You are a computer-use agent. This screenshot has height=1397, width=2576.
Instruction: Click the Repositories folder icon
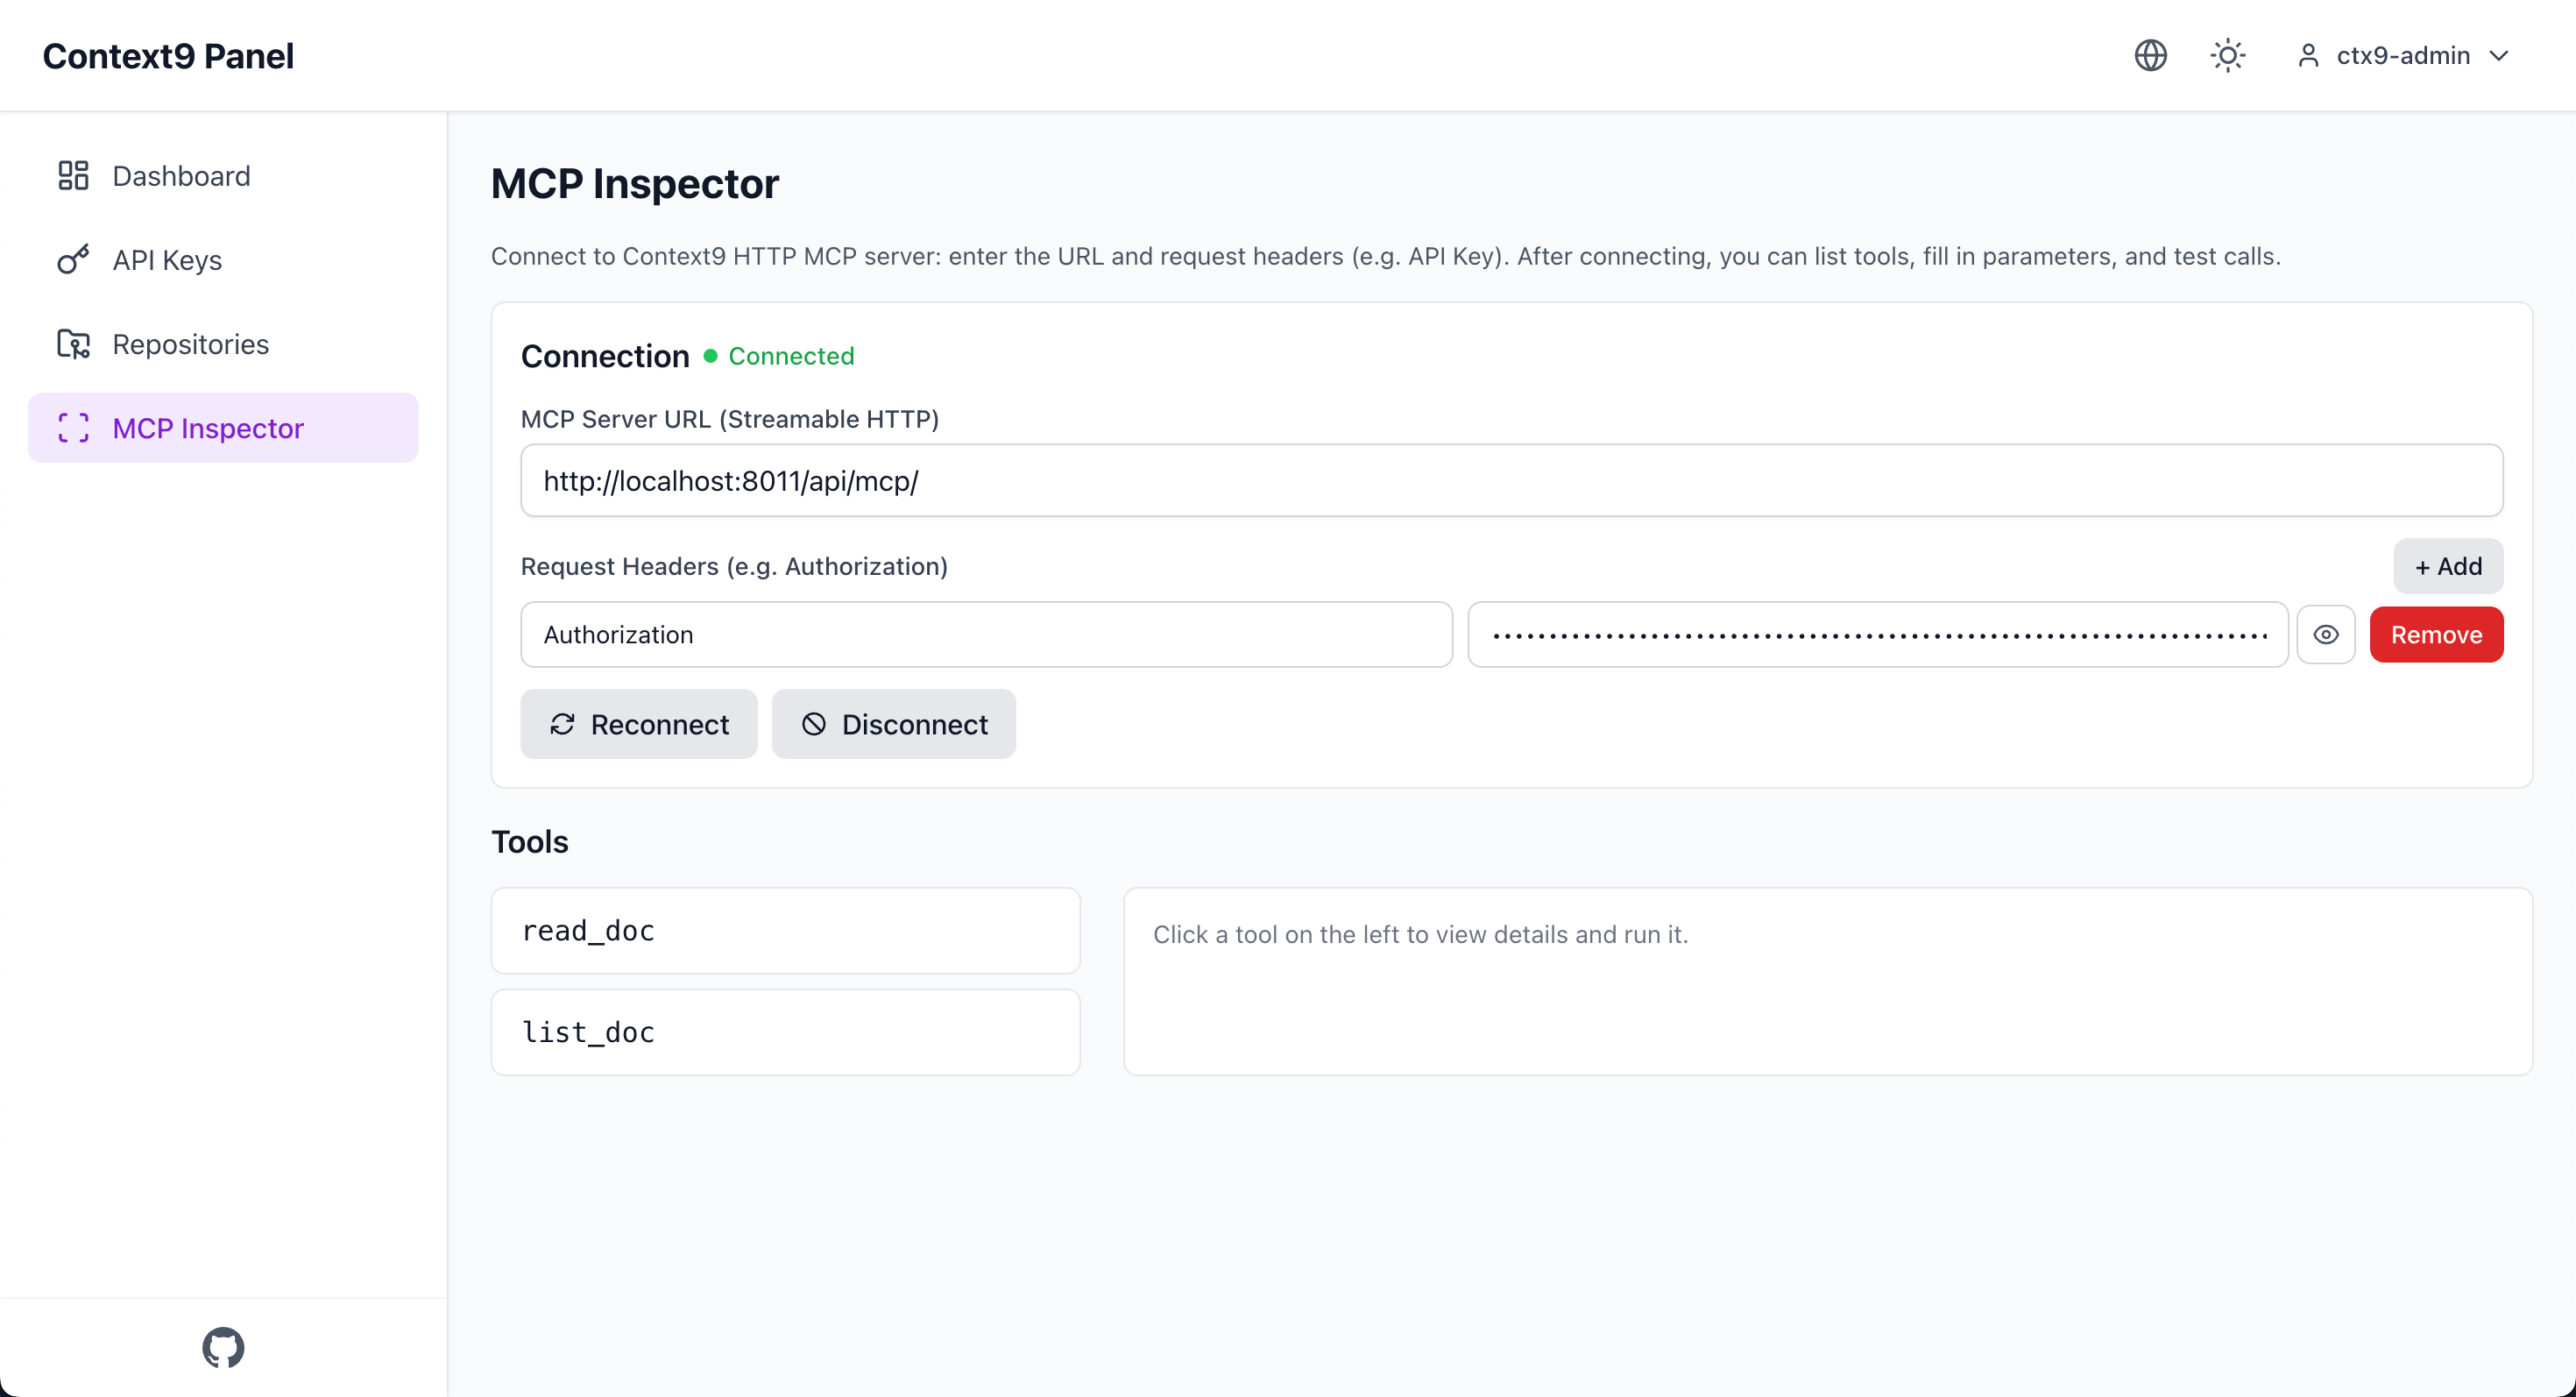73,344
